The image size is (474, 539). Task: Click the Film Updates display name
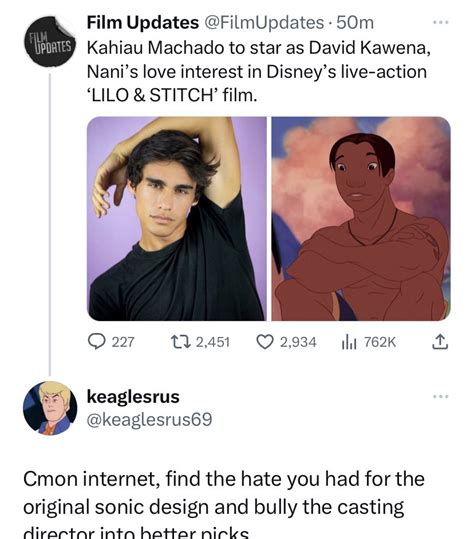(x=143, y=23)
